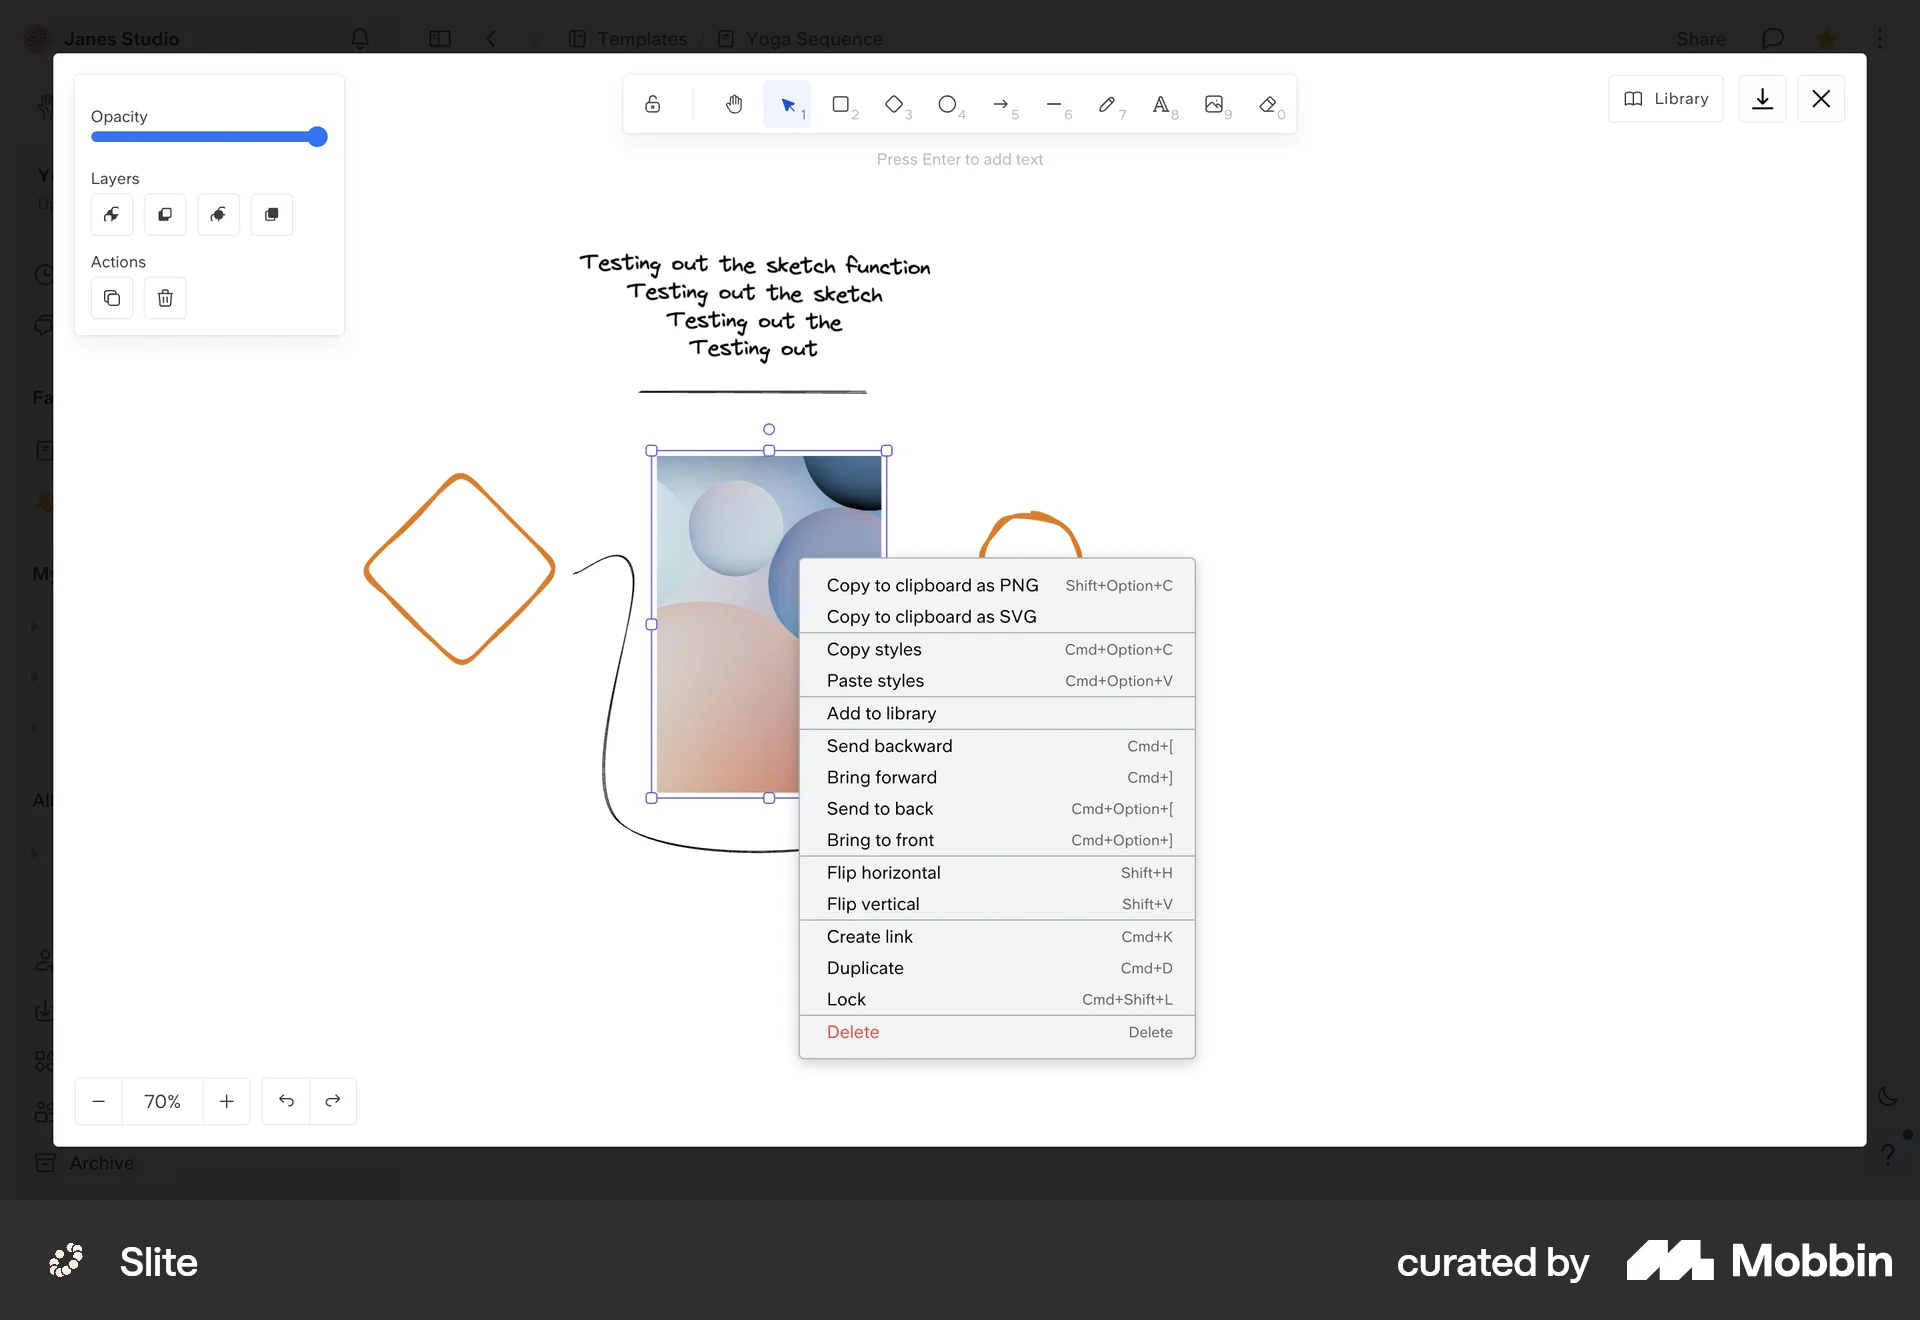Screen dimensions: 1920x1320
Task: Click the Share button
Action: tap(1701, 38)
